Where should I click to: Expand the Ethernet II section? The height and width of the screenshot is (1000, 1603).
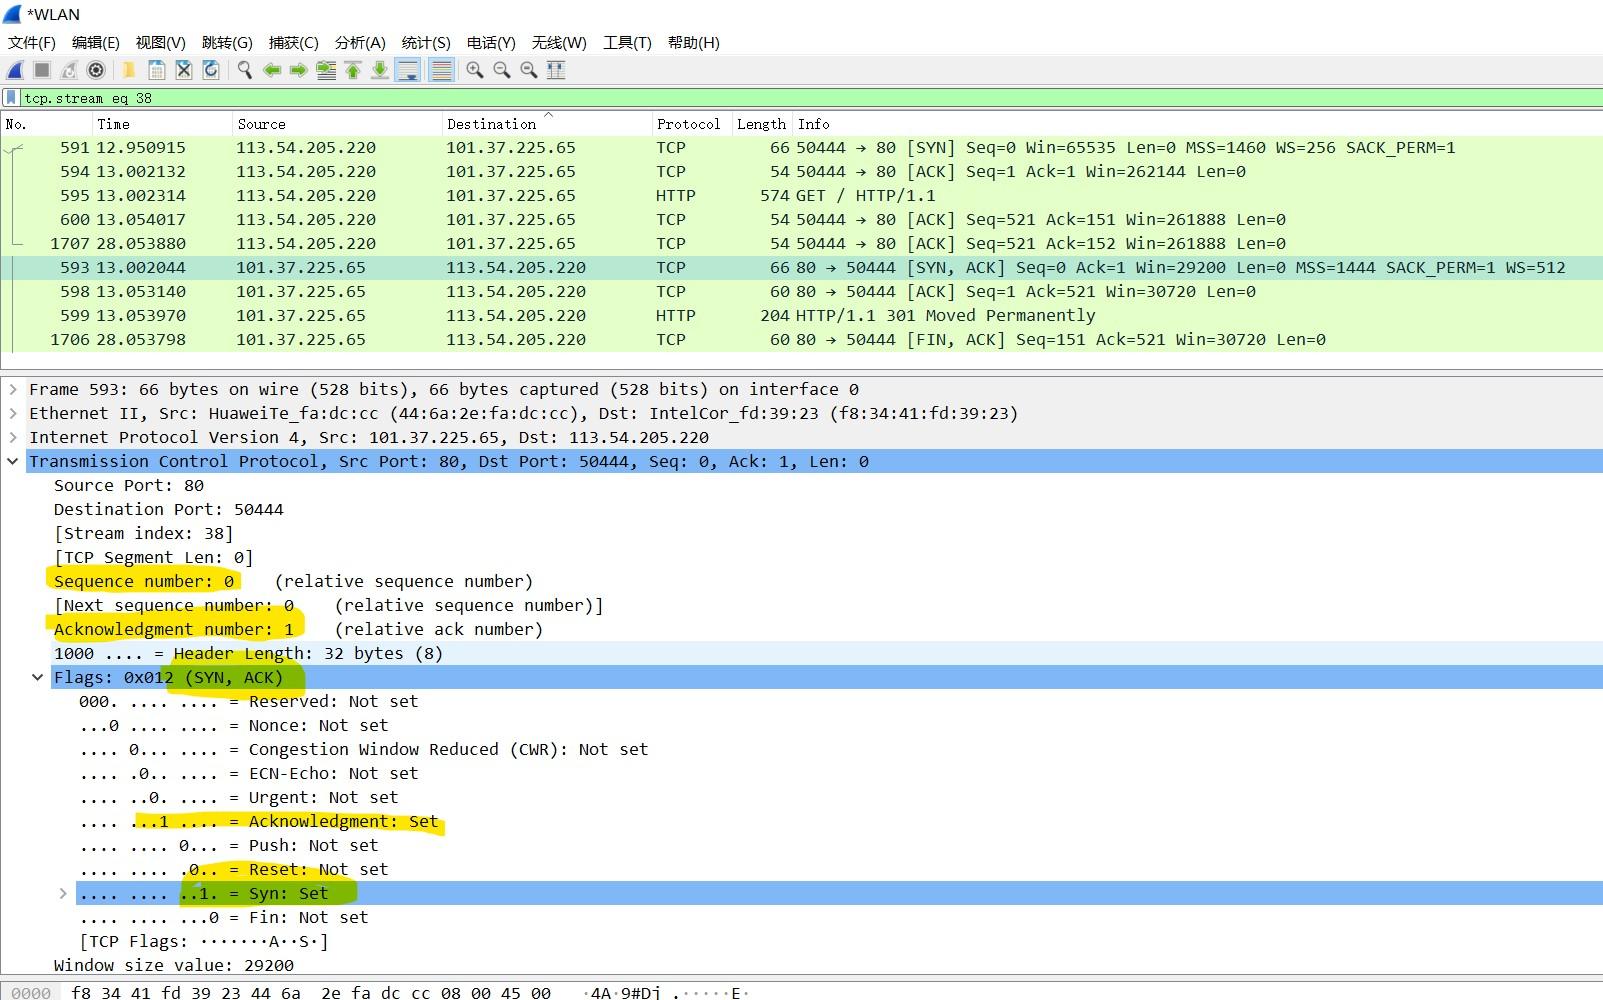13,414
